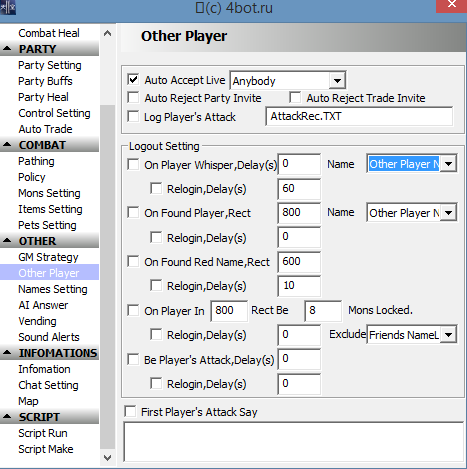Enable First Player's Attack Say

coord(130,411)
